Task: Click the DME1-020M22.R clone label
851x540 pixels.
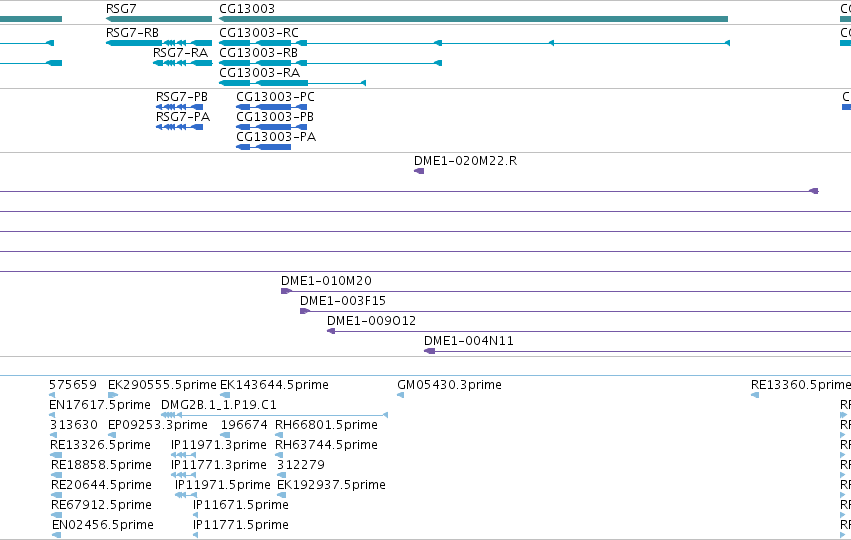Action: tap(466, 161)
